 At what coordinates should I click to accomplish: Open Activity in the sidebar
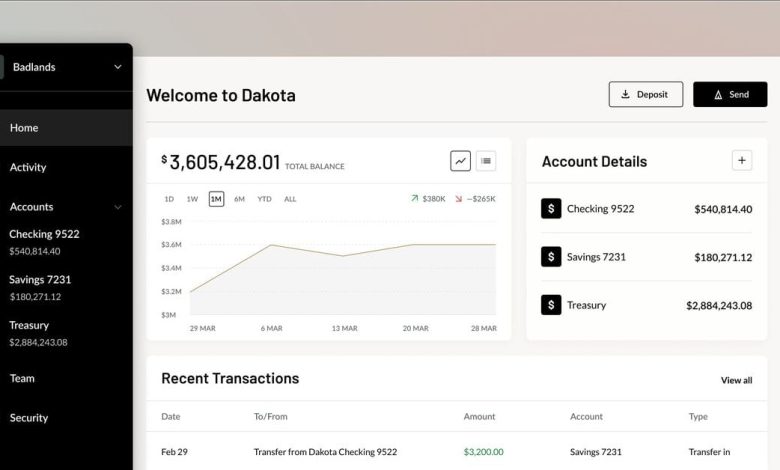coord(28,167)
